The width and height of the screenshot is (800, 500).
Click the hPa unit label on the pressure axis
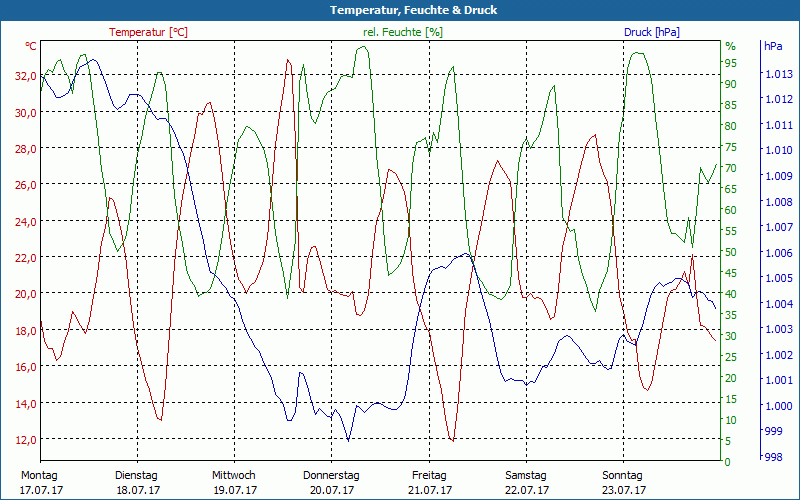click(773, 47)
